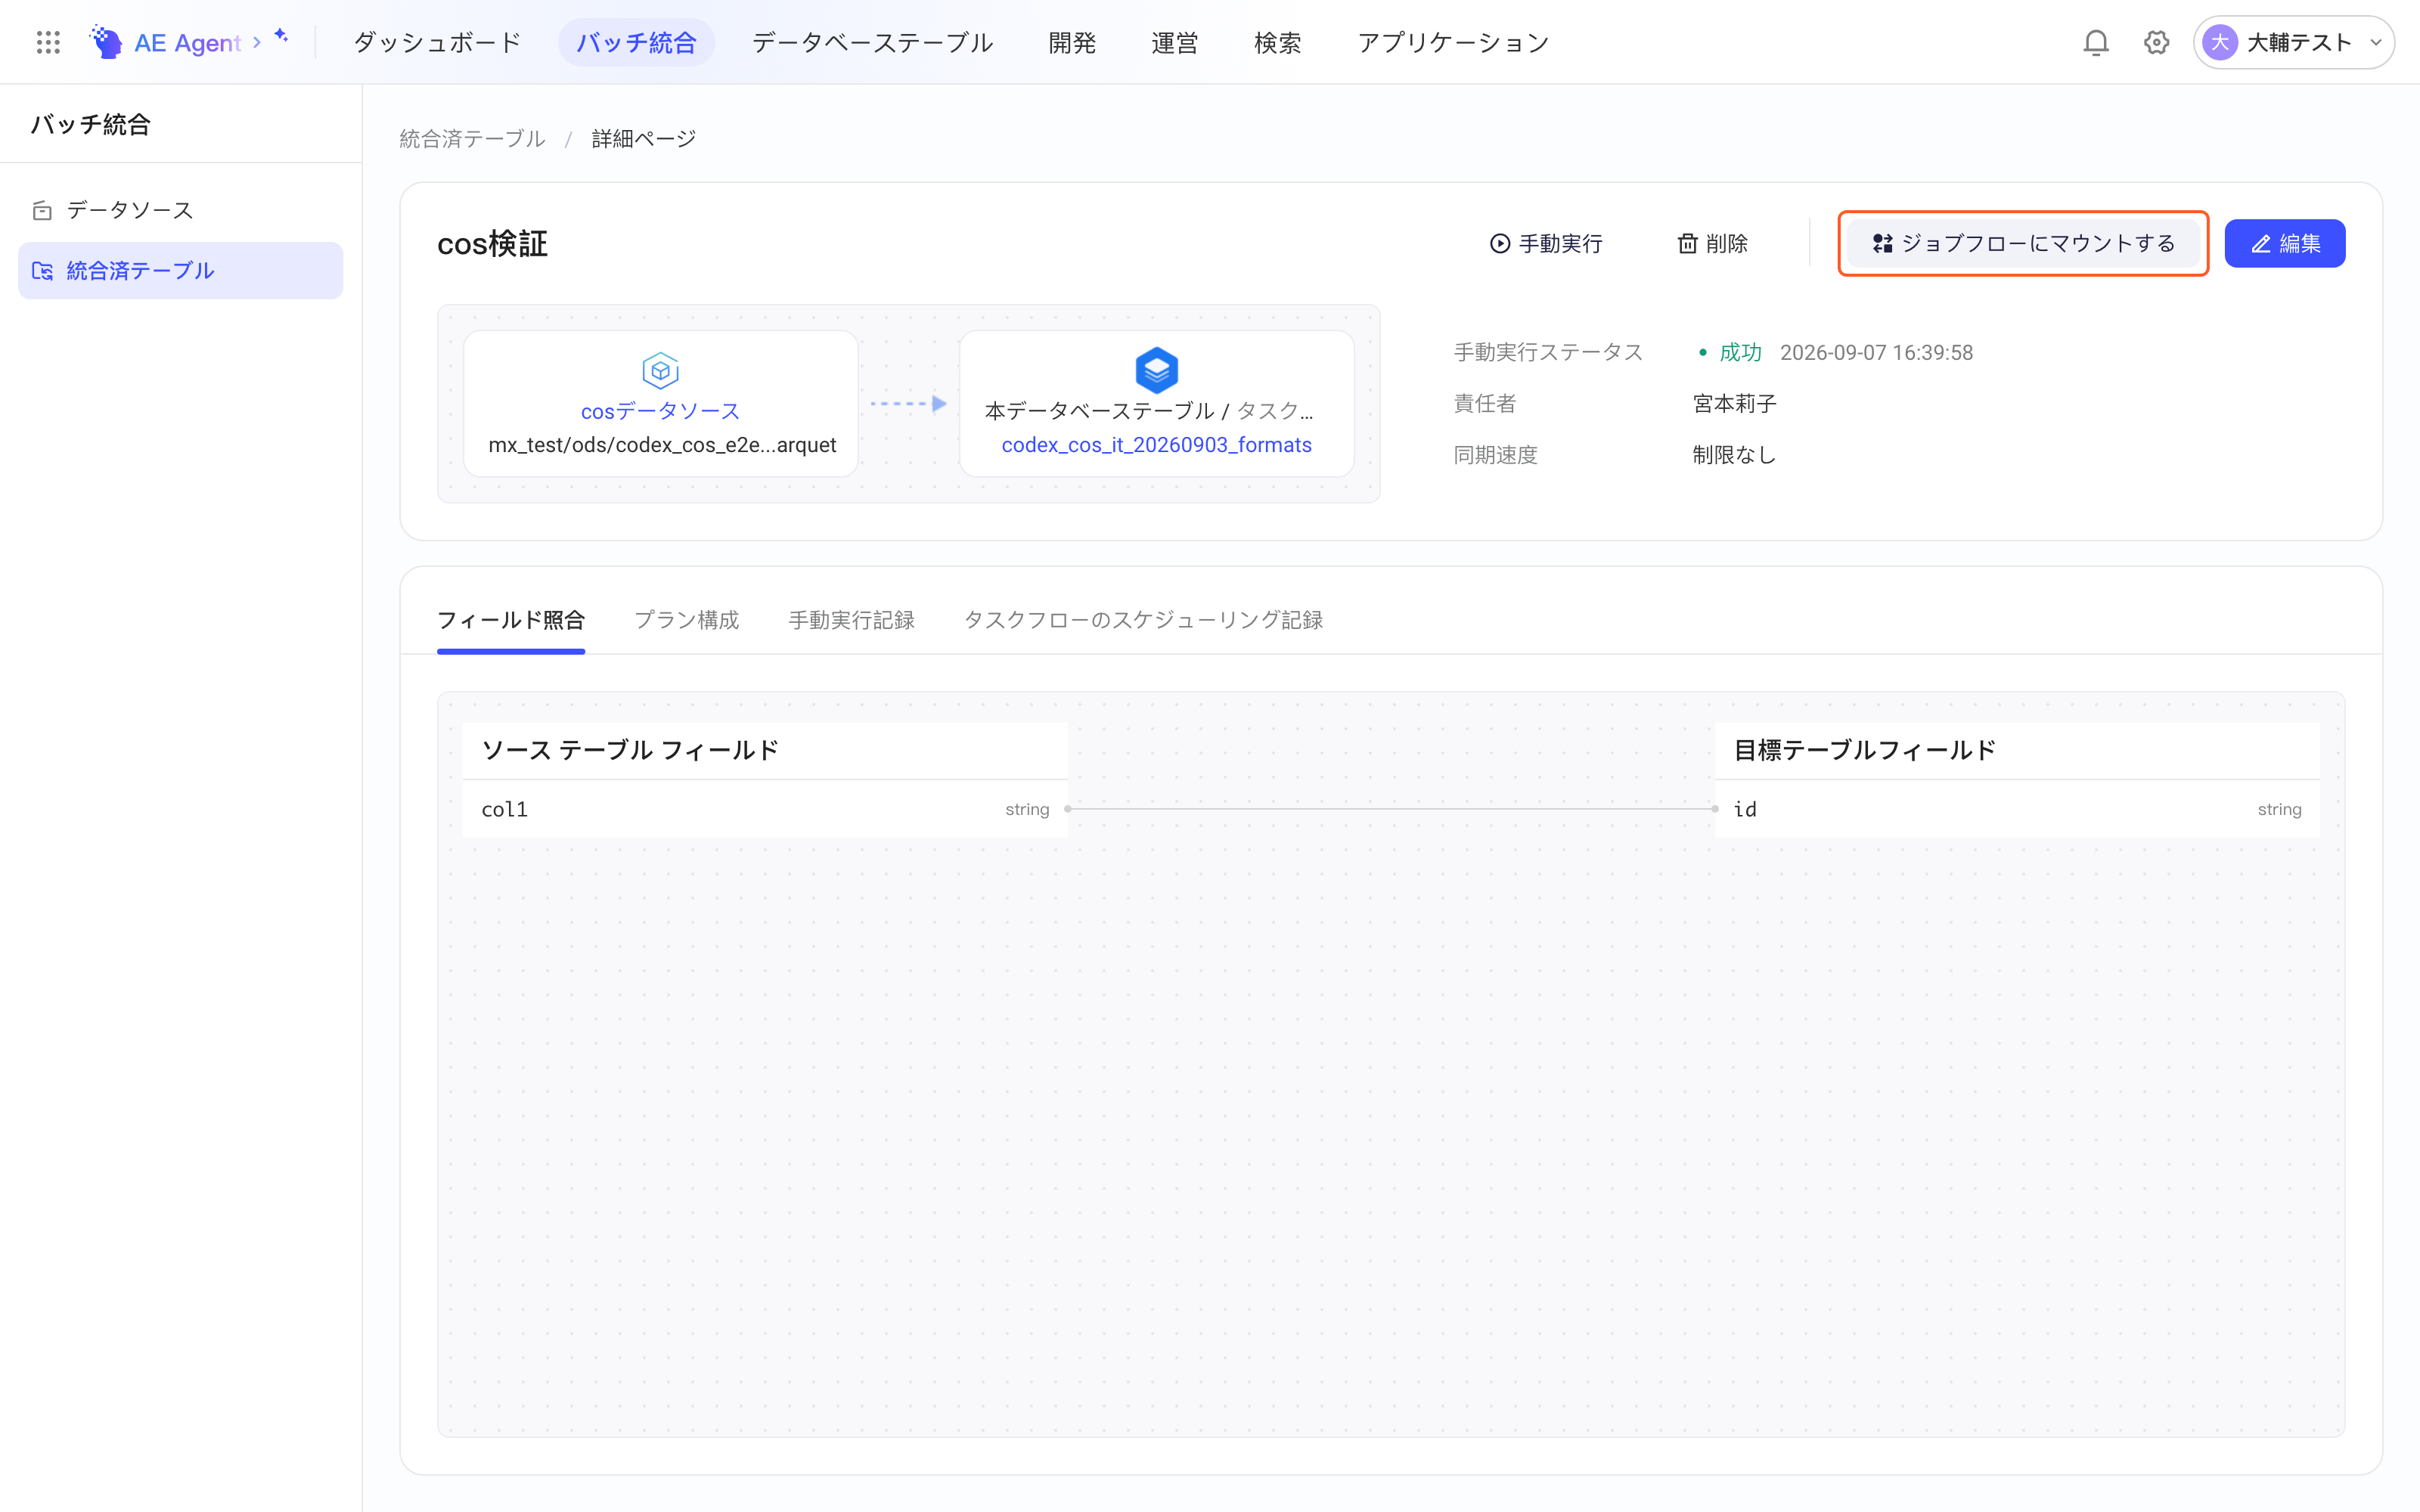This screenshot has width=2420, height=1512.
Task: Open the タスクフローのスケジューリング記録 tab
Action: click(1143, 620)
